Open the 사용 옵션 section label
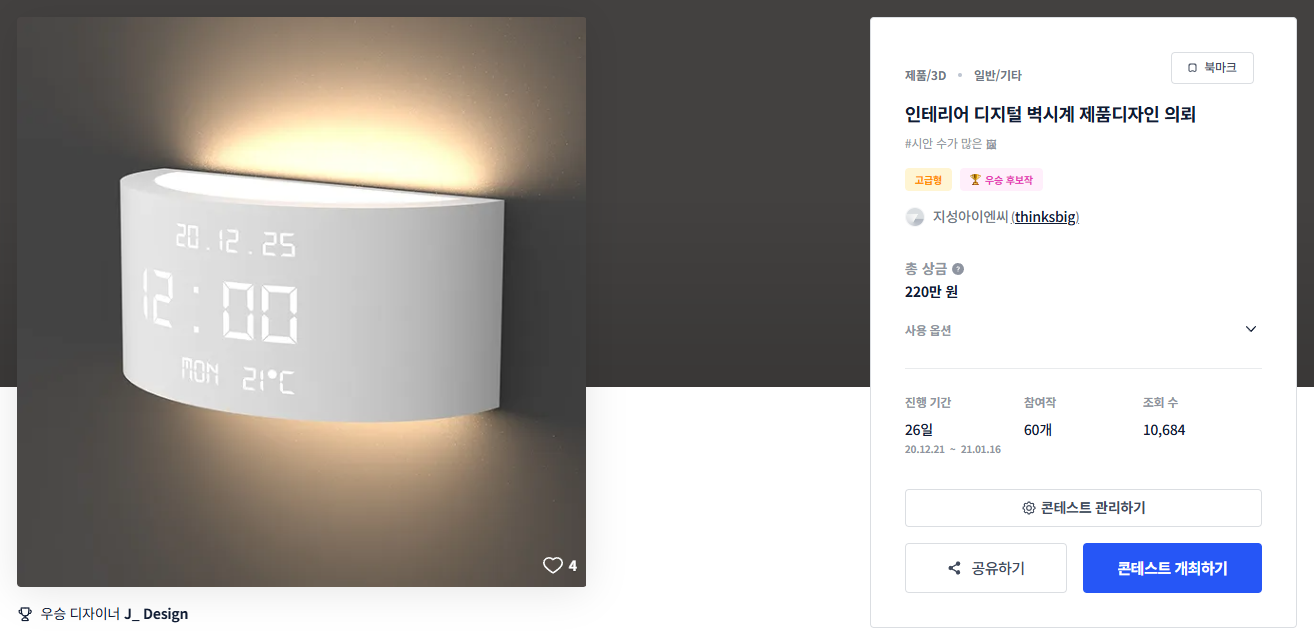 [x=928, y=330]
